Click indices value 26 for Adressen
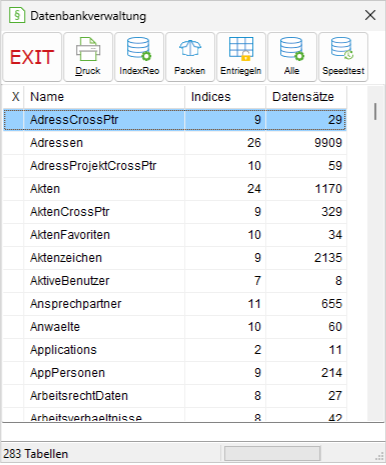This screenshot has height=465, width=386. pos(254,143)
